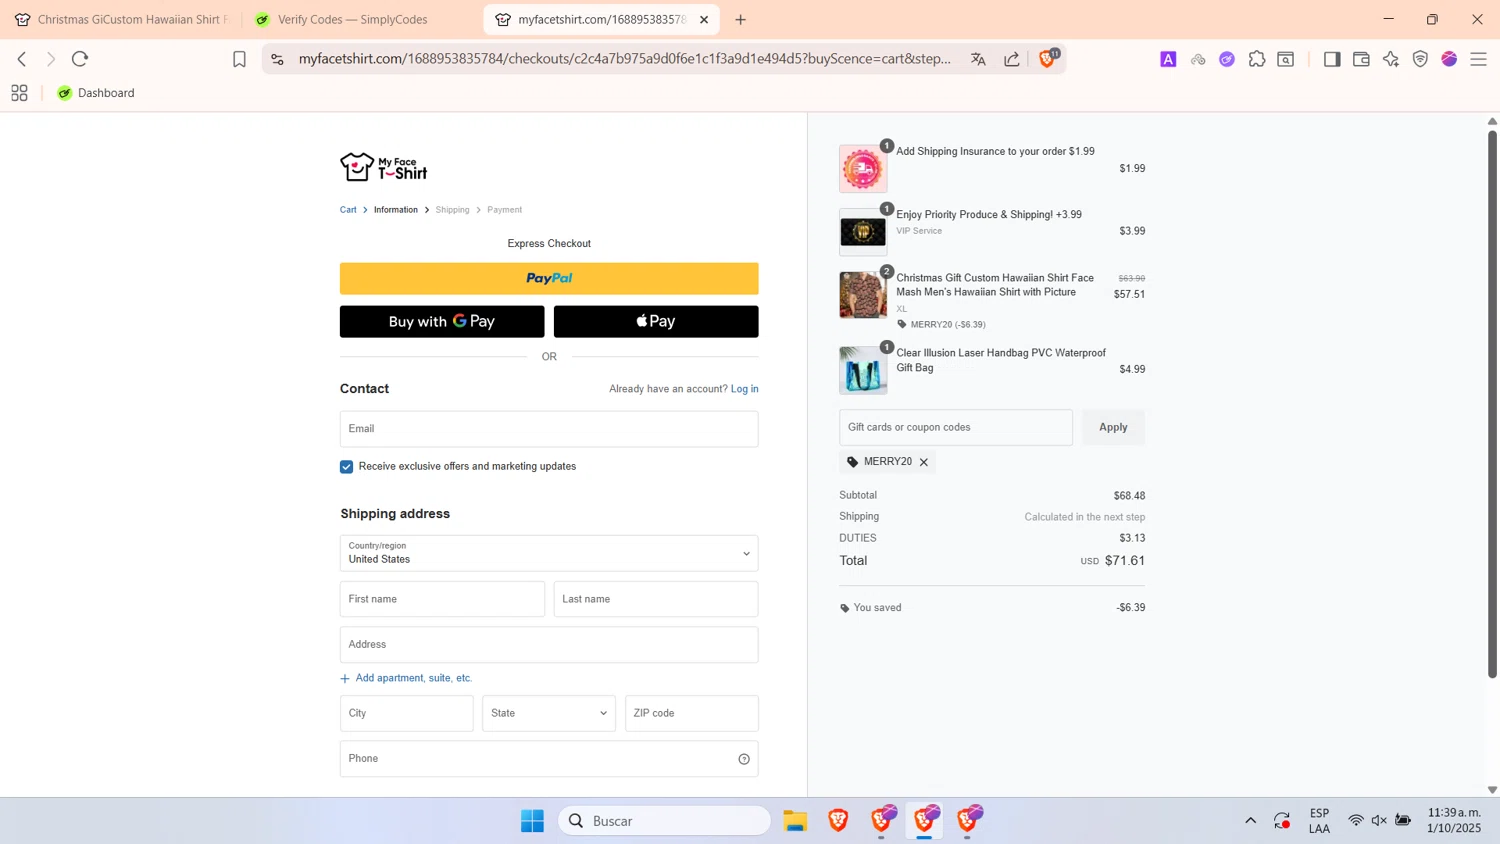Click the translate page icon

click(978, 59)
